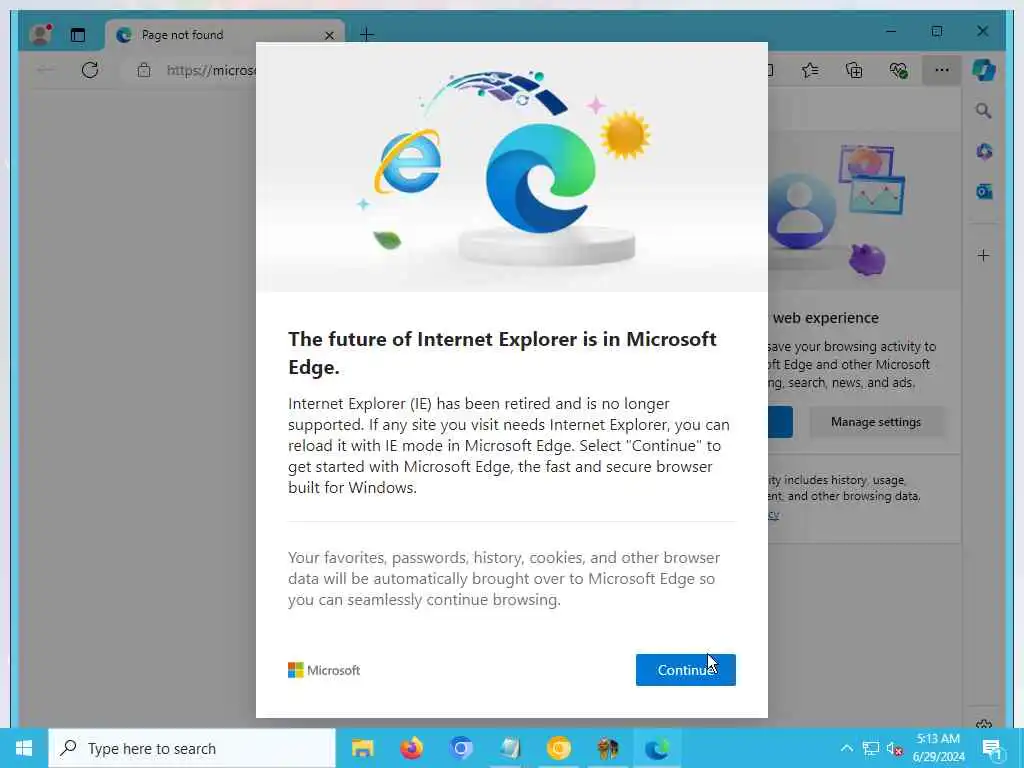The height and width of the screenshot is (768, 1024).
Task: Open a new tab with plus button
Action: [367, 35]
